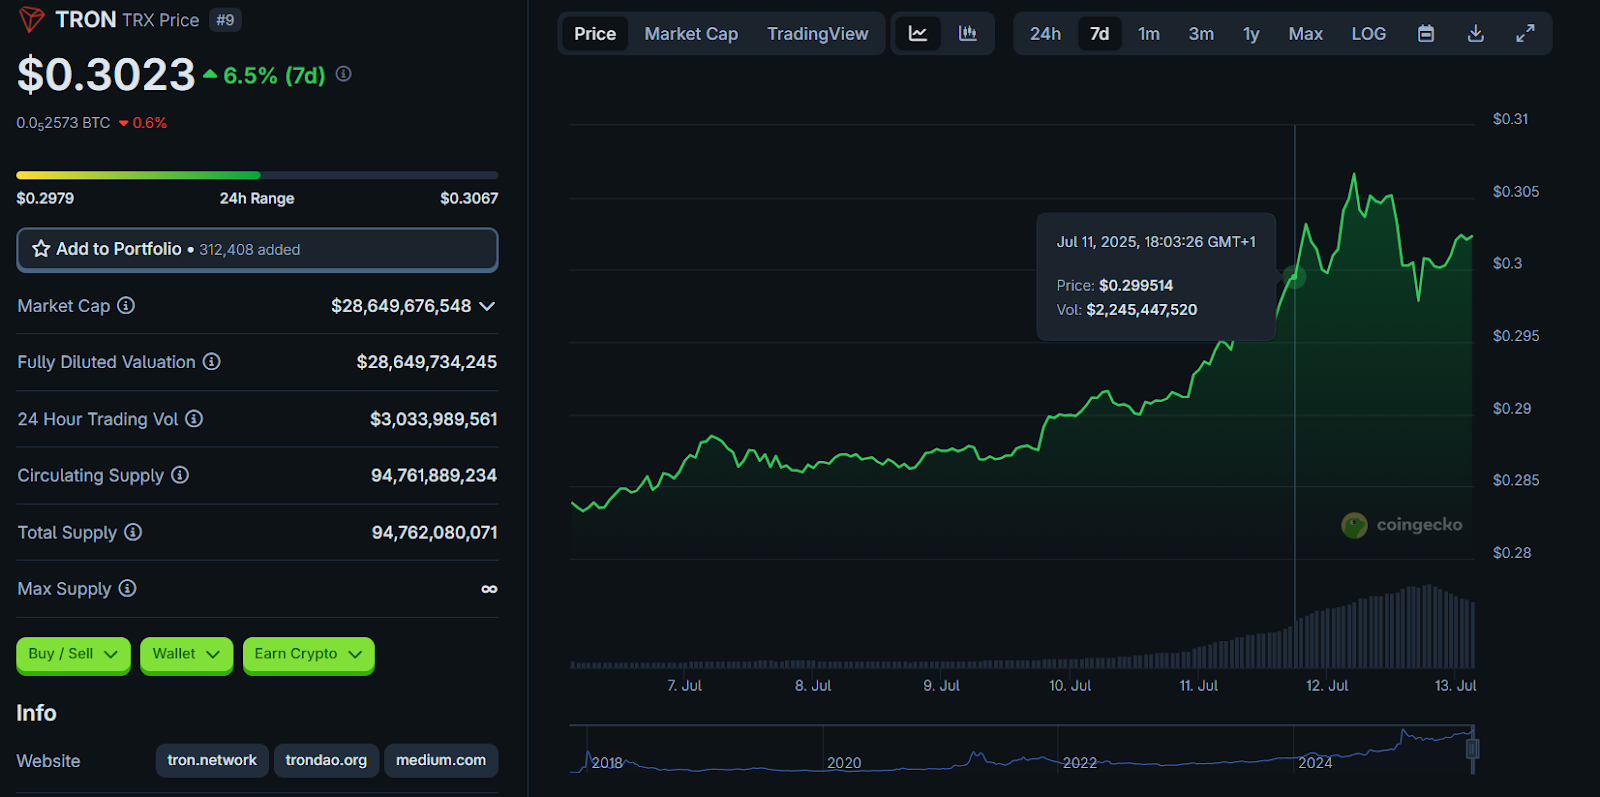
Task: Toggle LOG scale on the chart
Action: point(1368,34)
